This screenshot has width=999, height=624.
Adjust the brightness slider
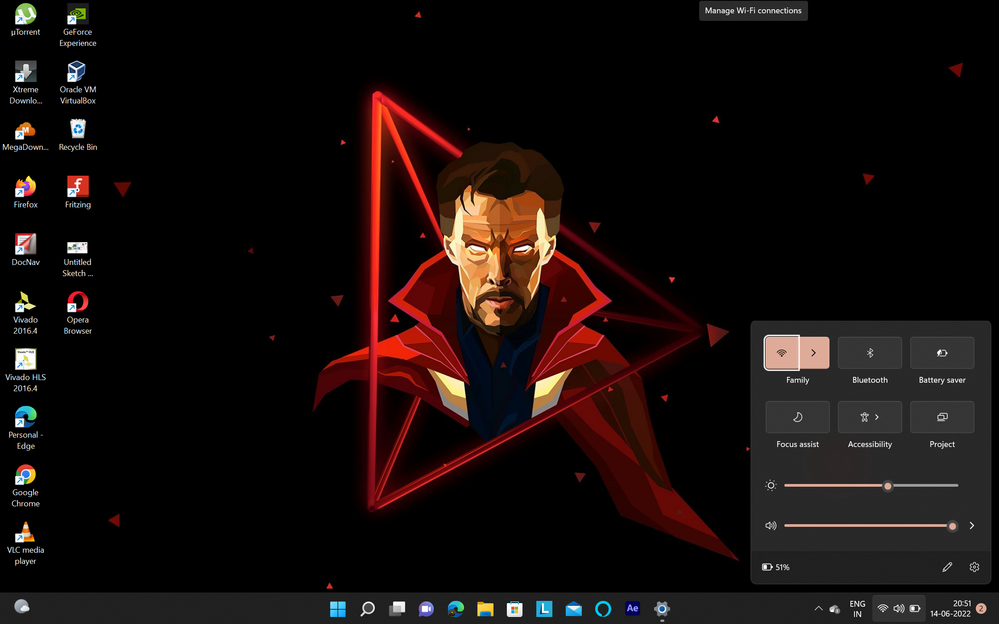(x=871, y=486)
